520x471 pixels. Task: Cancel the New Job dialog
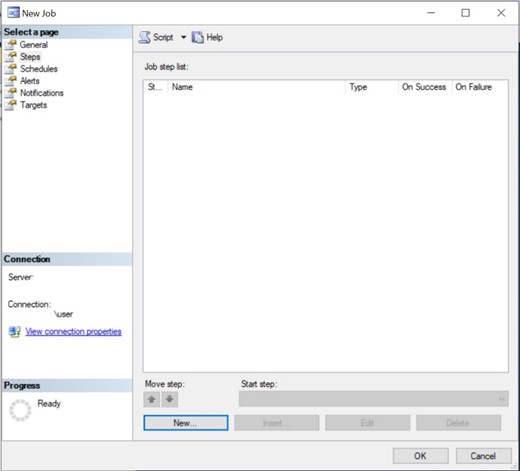tap(483, 456)
